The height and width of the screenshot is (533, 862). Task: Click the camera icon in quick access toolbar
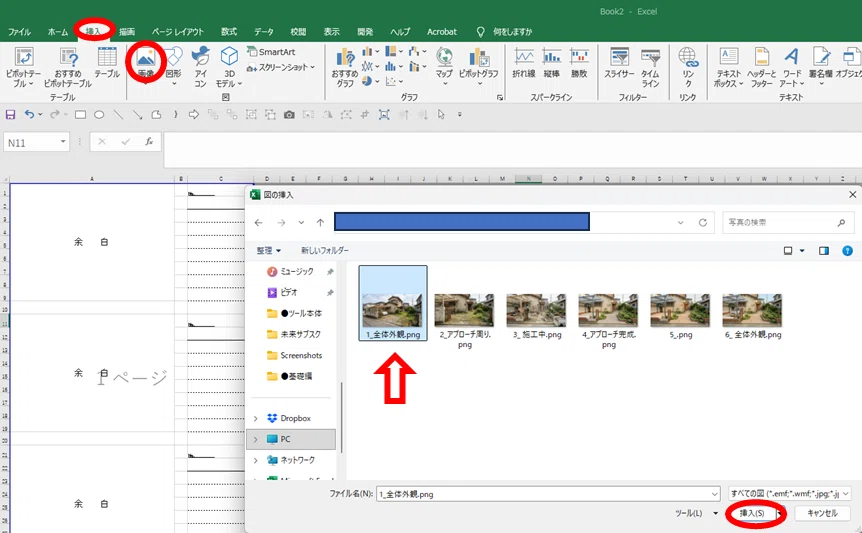289,114
